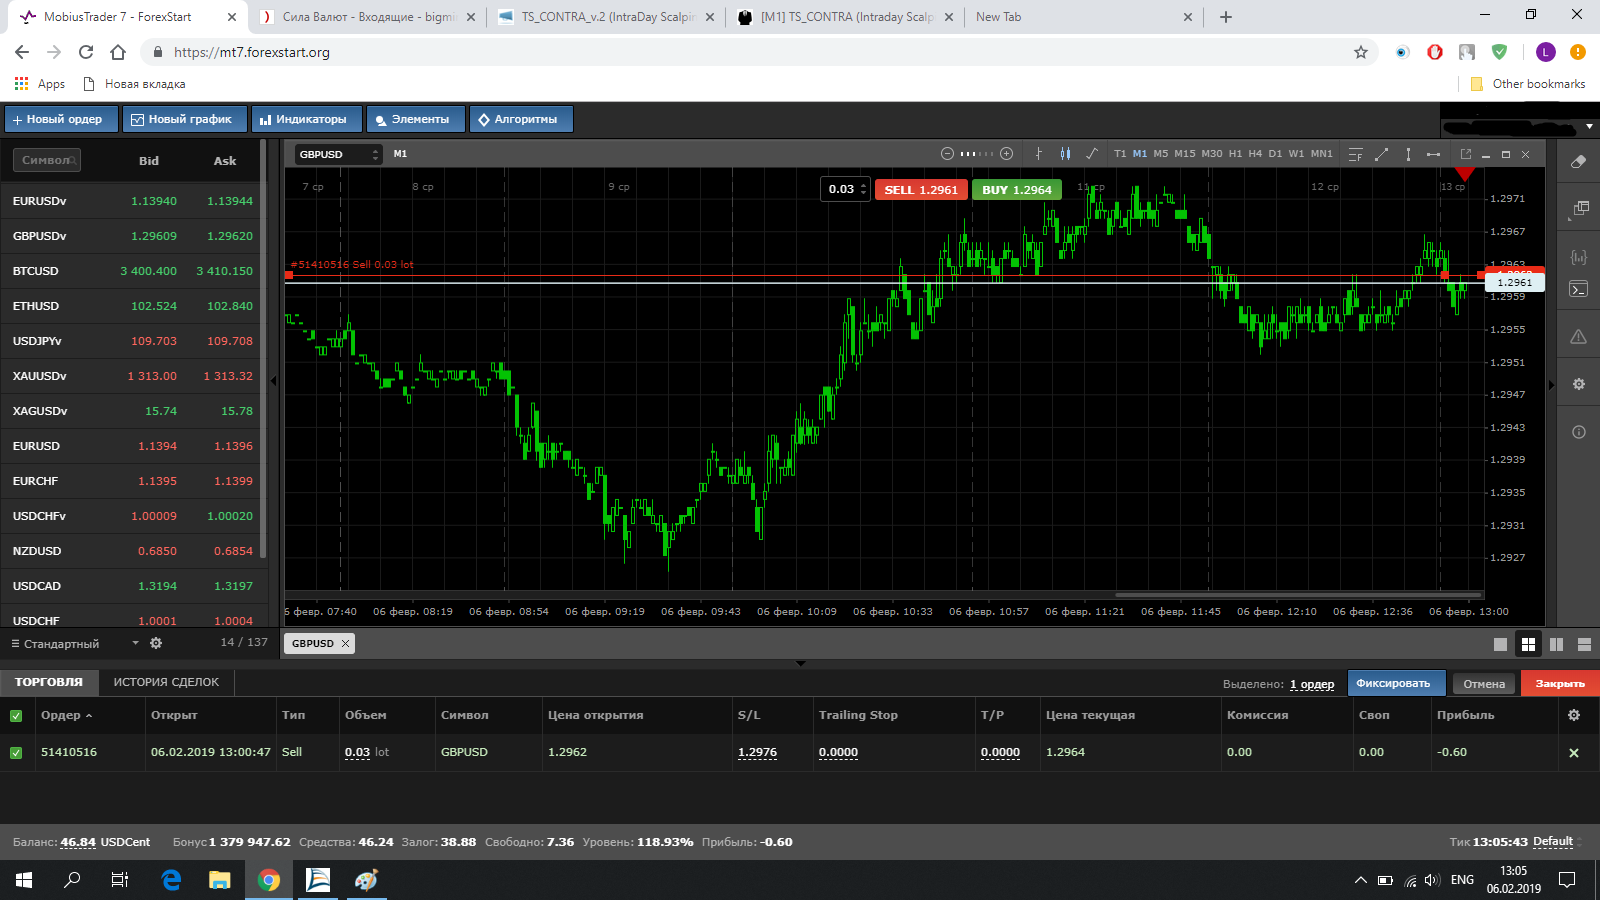Click the chart zoom level slider
This screenshot has width=1600, height=900.
tap(976, 154)
